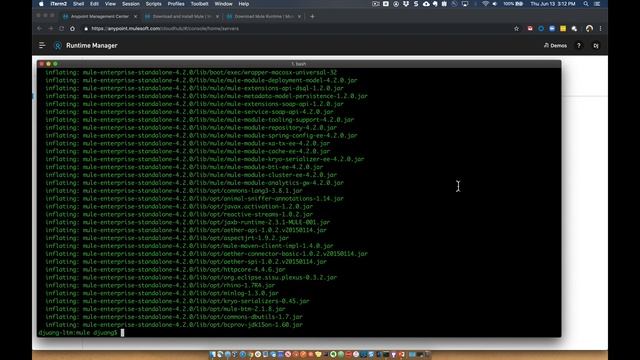640x360 pixels.
Task: Click the red browser extension icon
Action: pyautogui.click(x=530, y=29)
